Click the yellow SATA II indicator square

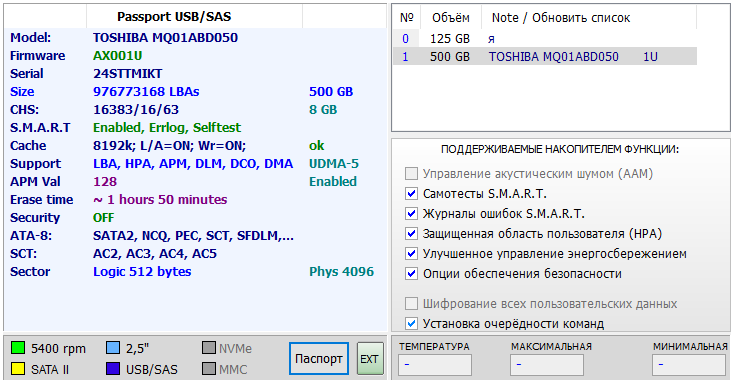(x=18, y=369)
